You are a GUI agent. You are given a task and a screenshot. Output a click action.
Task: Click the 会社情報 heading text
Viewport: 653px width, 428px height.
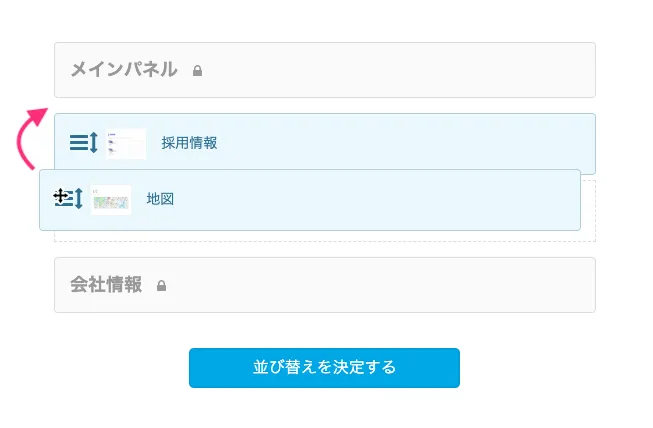point(106,285)
